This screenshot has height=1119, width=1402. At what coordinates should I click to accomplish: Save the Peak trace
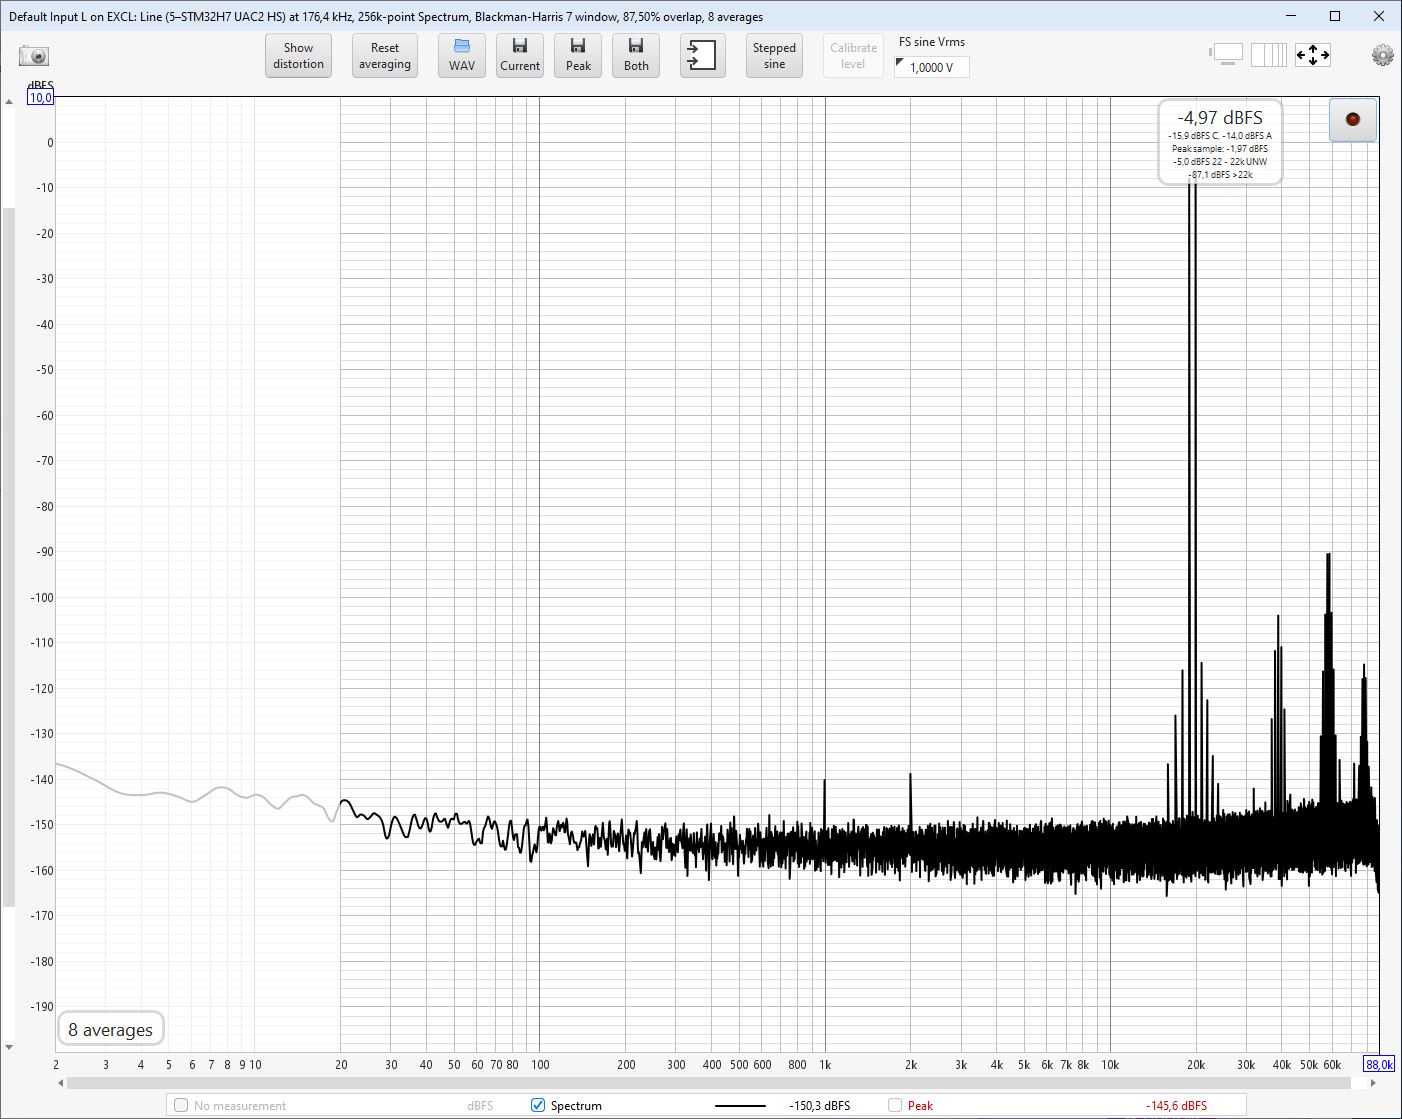point(578,55)
